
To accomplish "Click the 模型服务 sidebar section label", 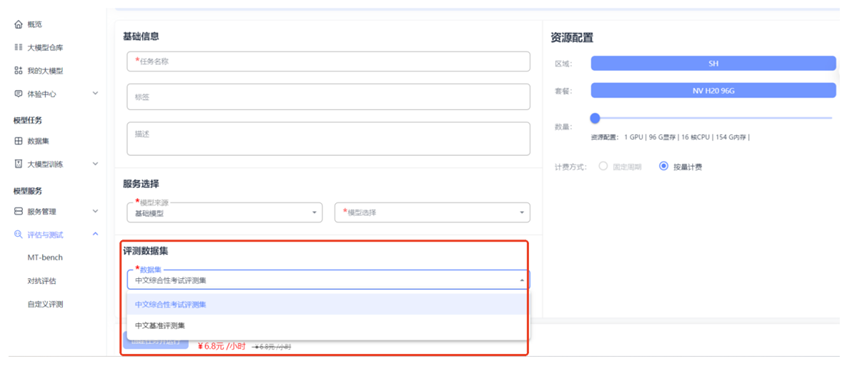I will (28, 191).
